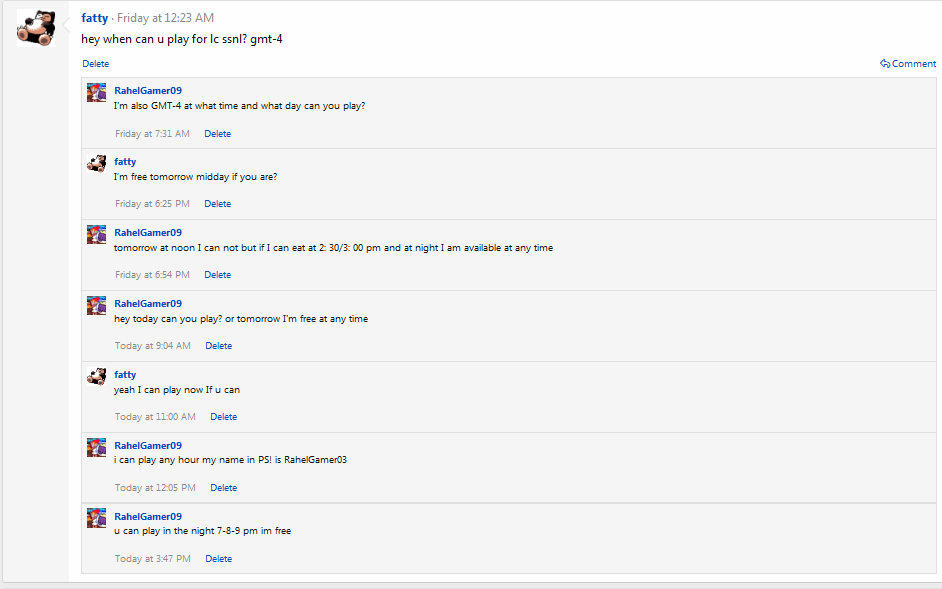Click fatty's avatar on the 'play now' reply
Screen dimensions: 942x589
[97, 377]
